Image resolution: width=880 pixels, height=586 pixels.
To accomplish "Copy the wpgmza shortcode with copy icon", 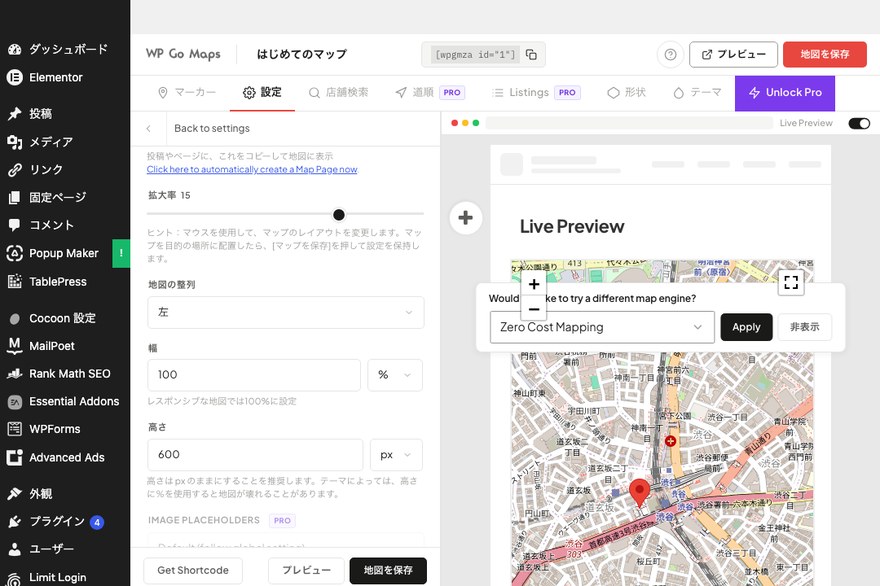I will click(531, 54).
